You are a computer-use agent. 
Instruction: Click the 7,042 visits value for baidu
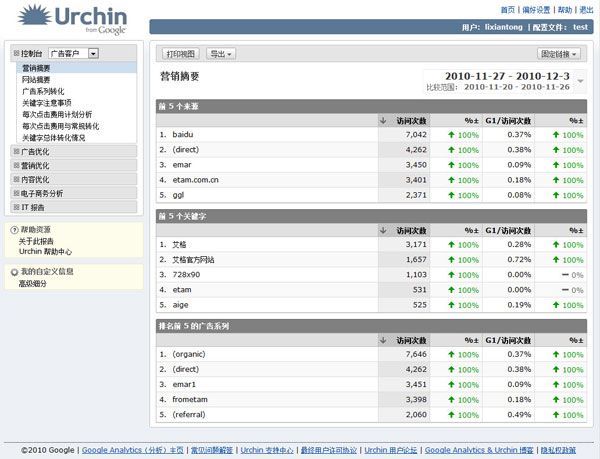[416, 135]
